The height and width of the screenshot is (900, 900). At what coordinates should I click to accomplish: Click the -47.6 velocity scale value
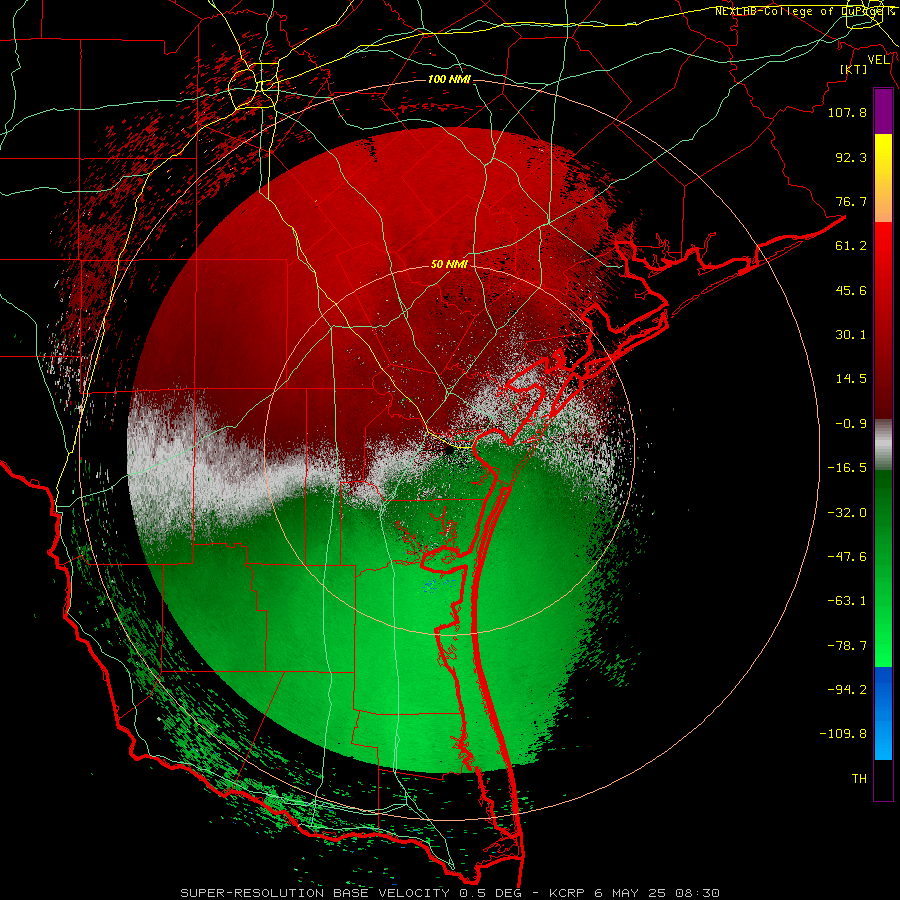pos(847,557)
